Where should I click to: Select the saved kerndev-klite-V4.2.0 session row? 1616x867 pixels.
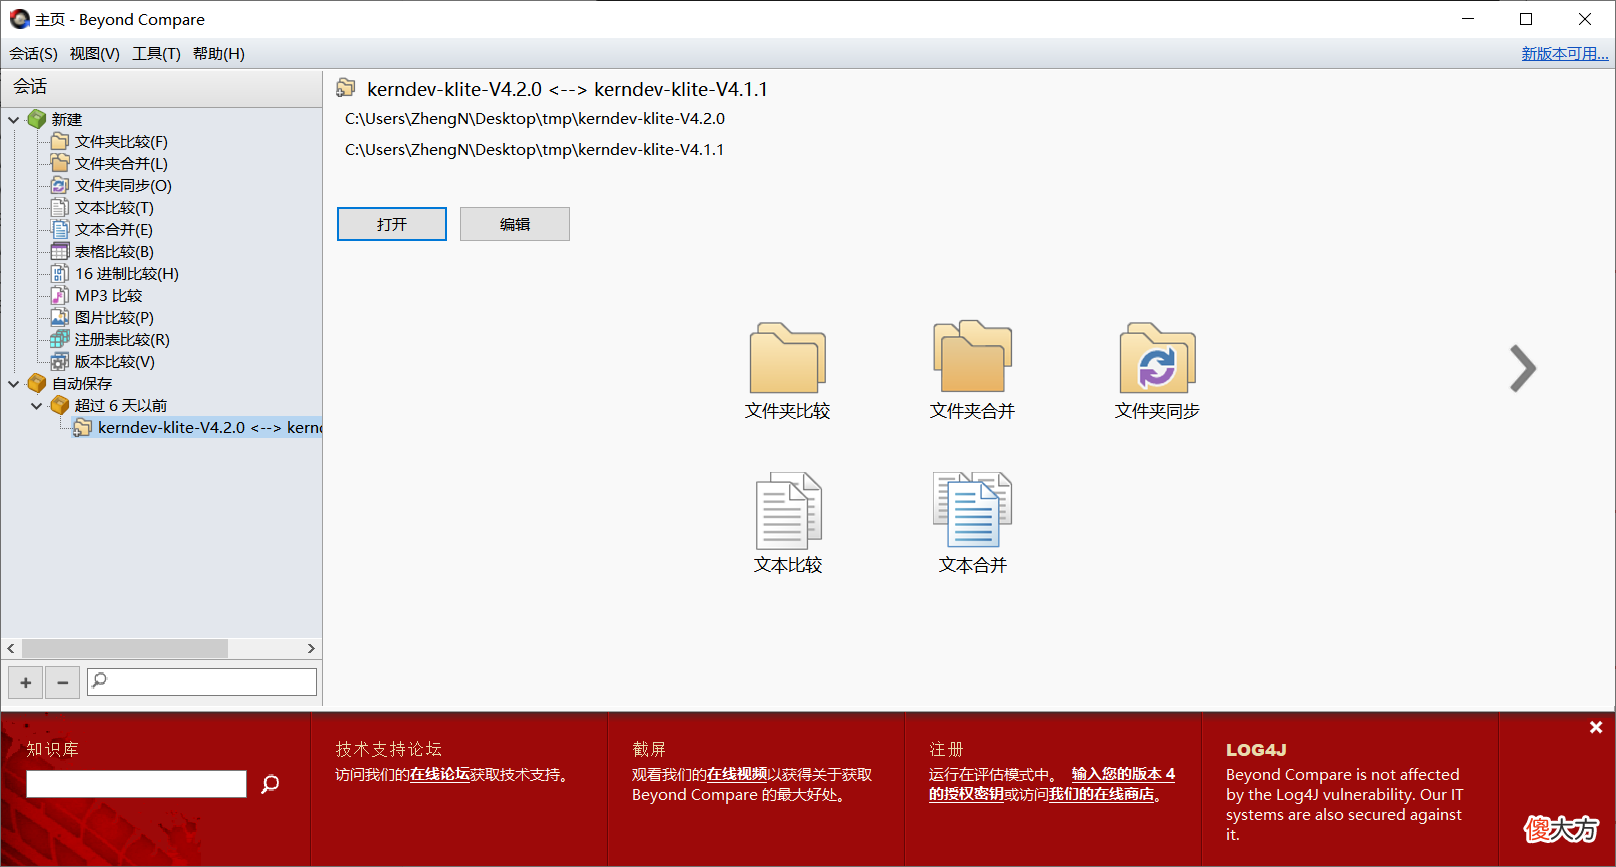(x=198, y=428)
